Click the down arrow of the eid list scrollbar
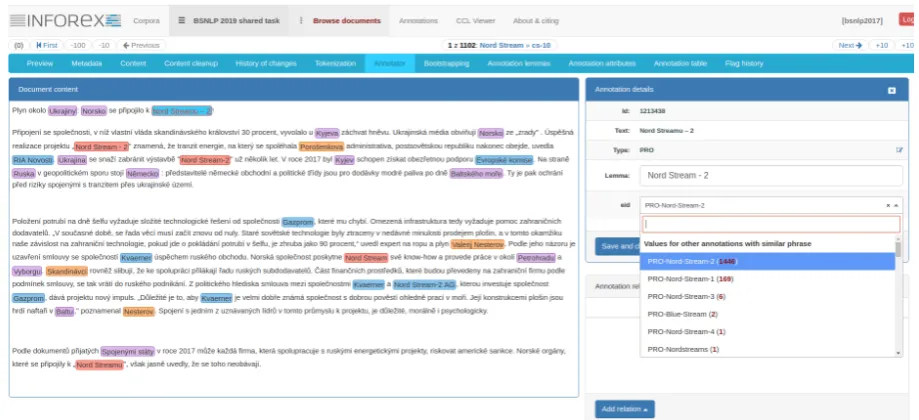Viewport: 919px width, 420px height. point(899,353)
